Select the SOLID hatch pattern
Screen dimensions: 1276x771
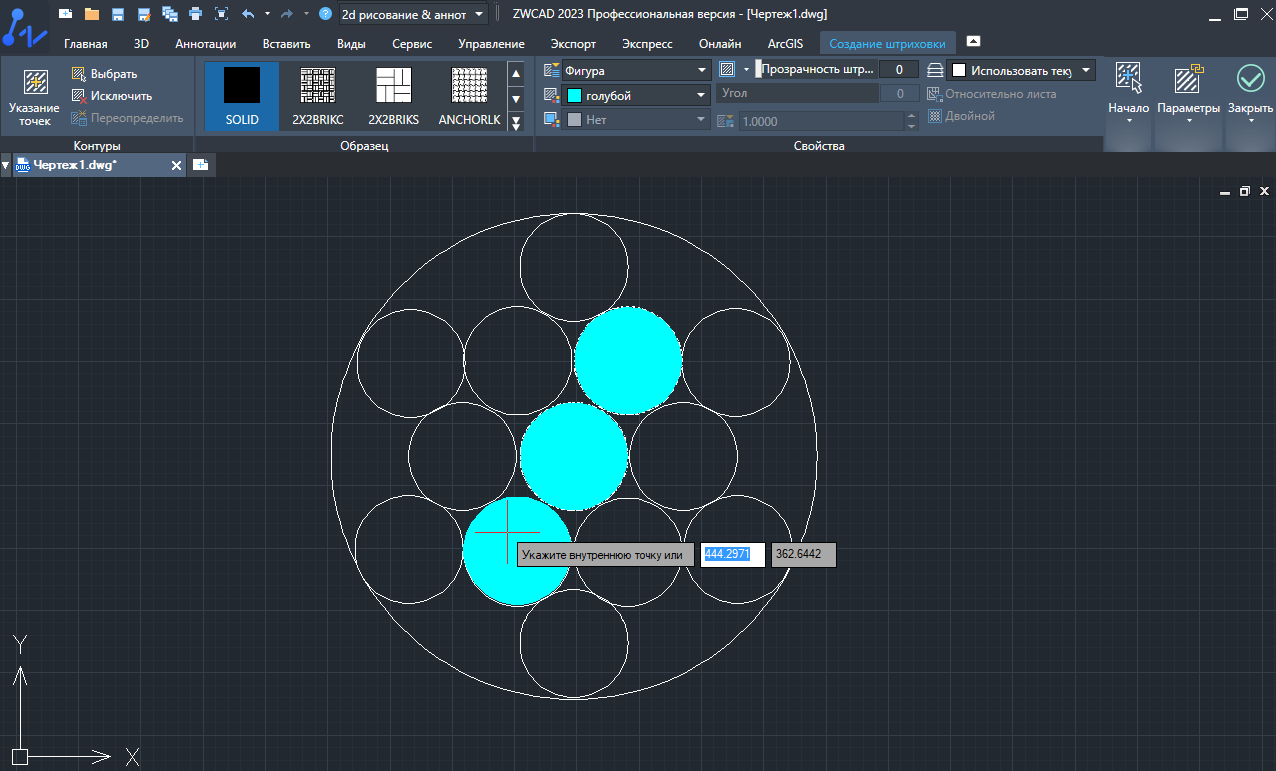pos(242,96)
